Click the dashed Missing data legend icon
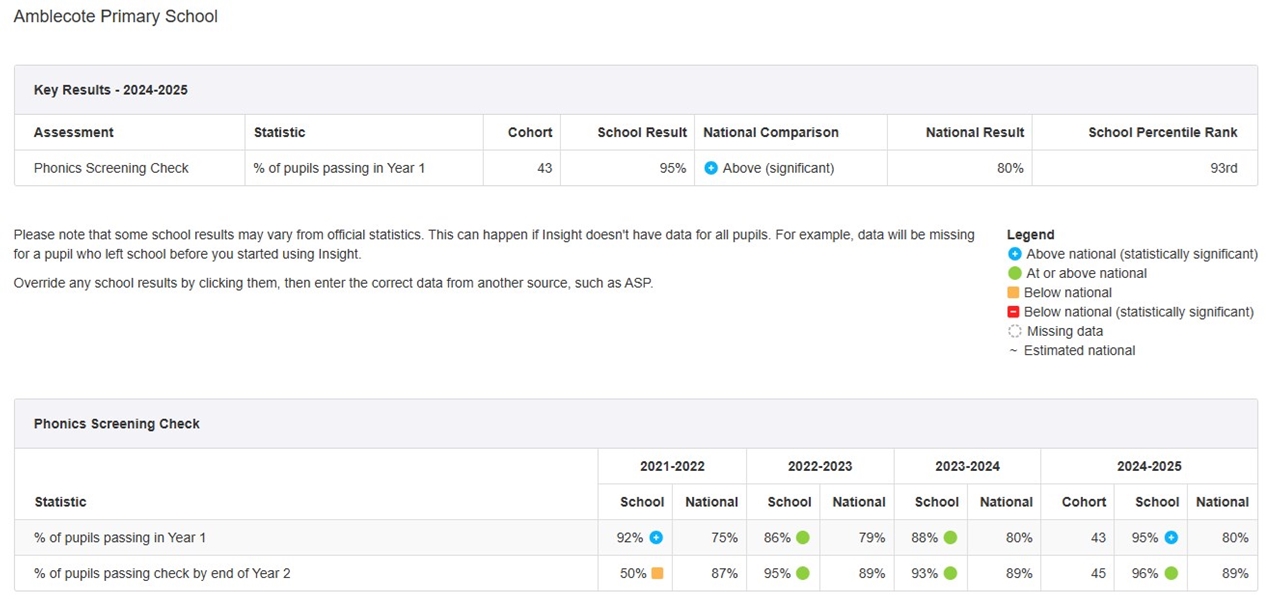The height and width of the screenshot is (605, 1280). pos(1015,331)
